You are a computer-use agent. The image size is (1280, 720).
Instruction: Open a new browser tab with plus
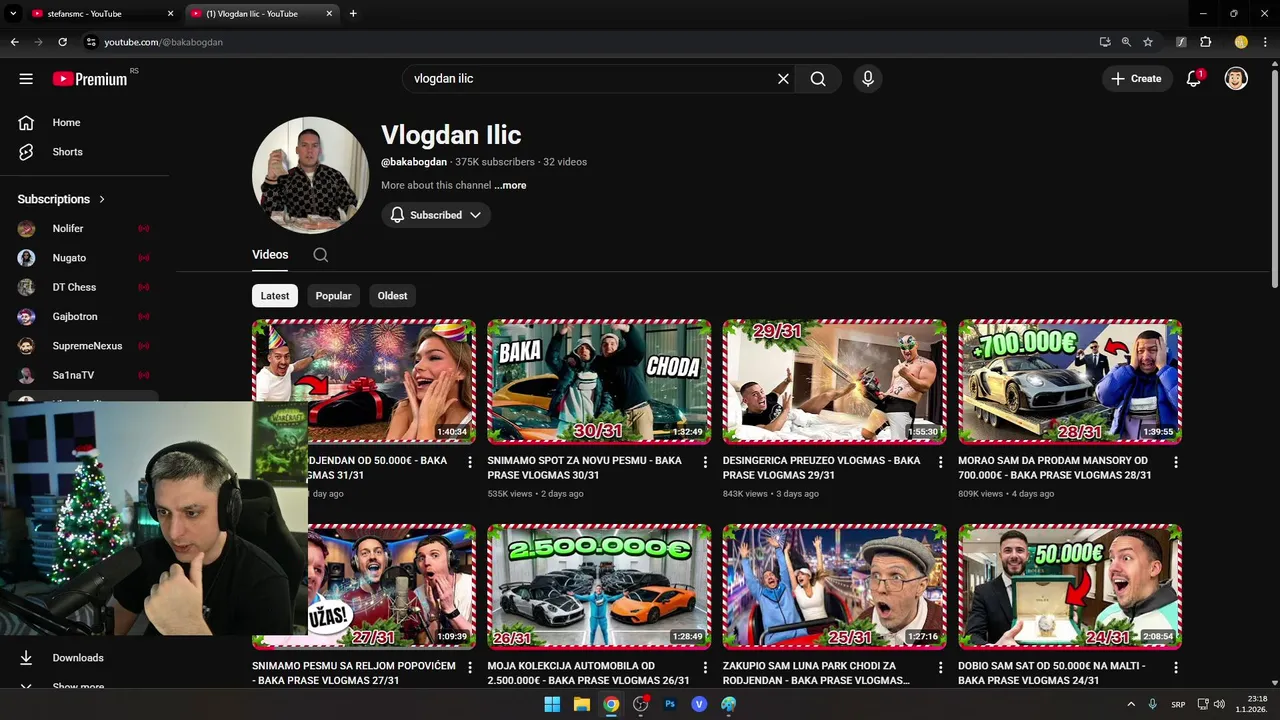point(353,14)
